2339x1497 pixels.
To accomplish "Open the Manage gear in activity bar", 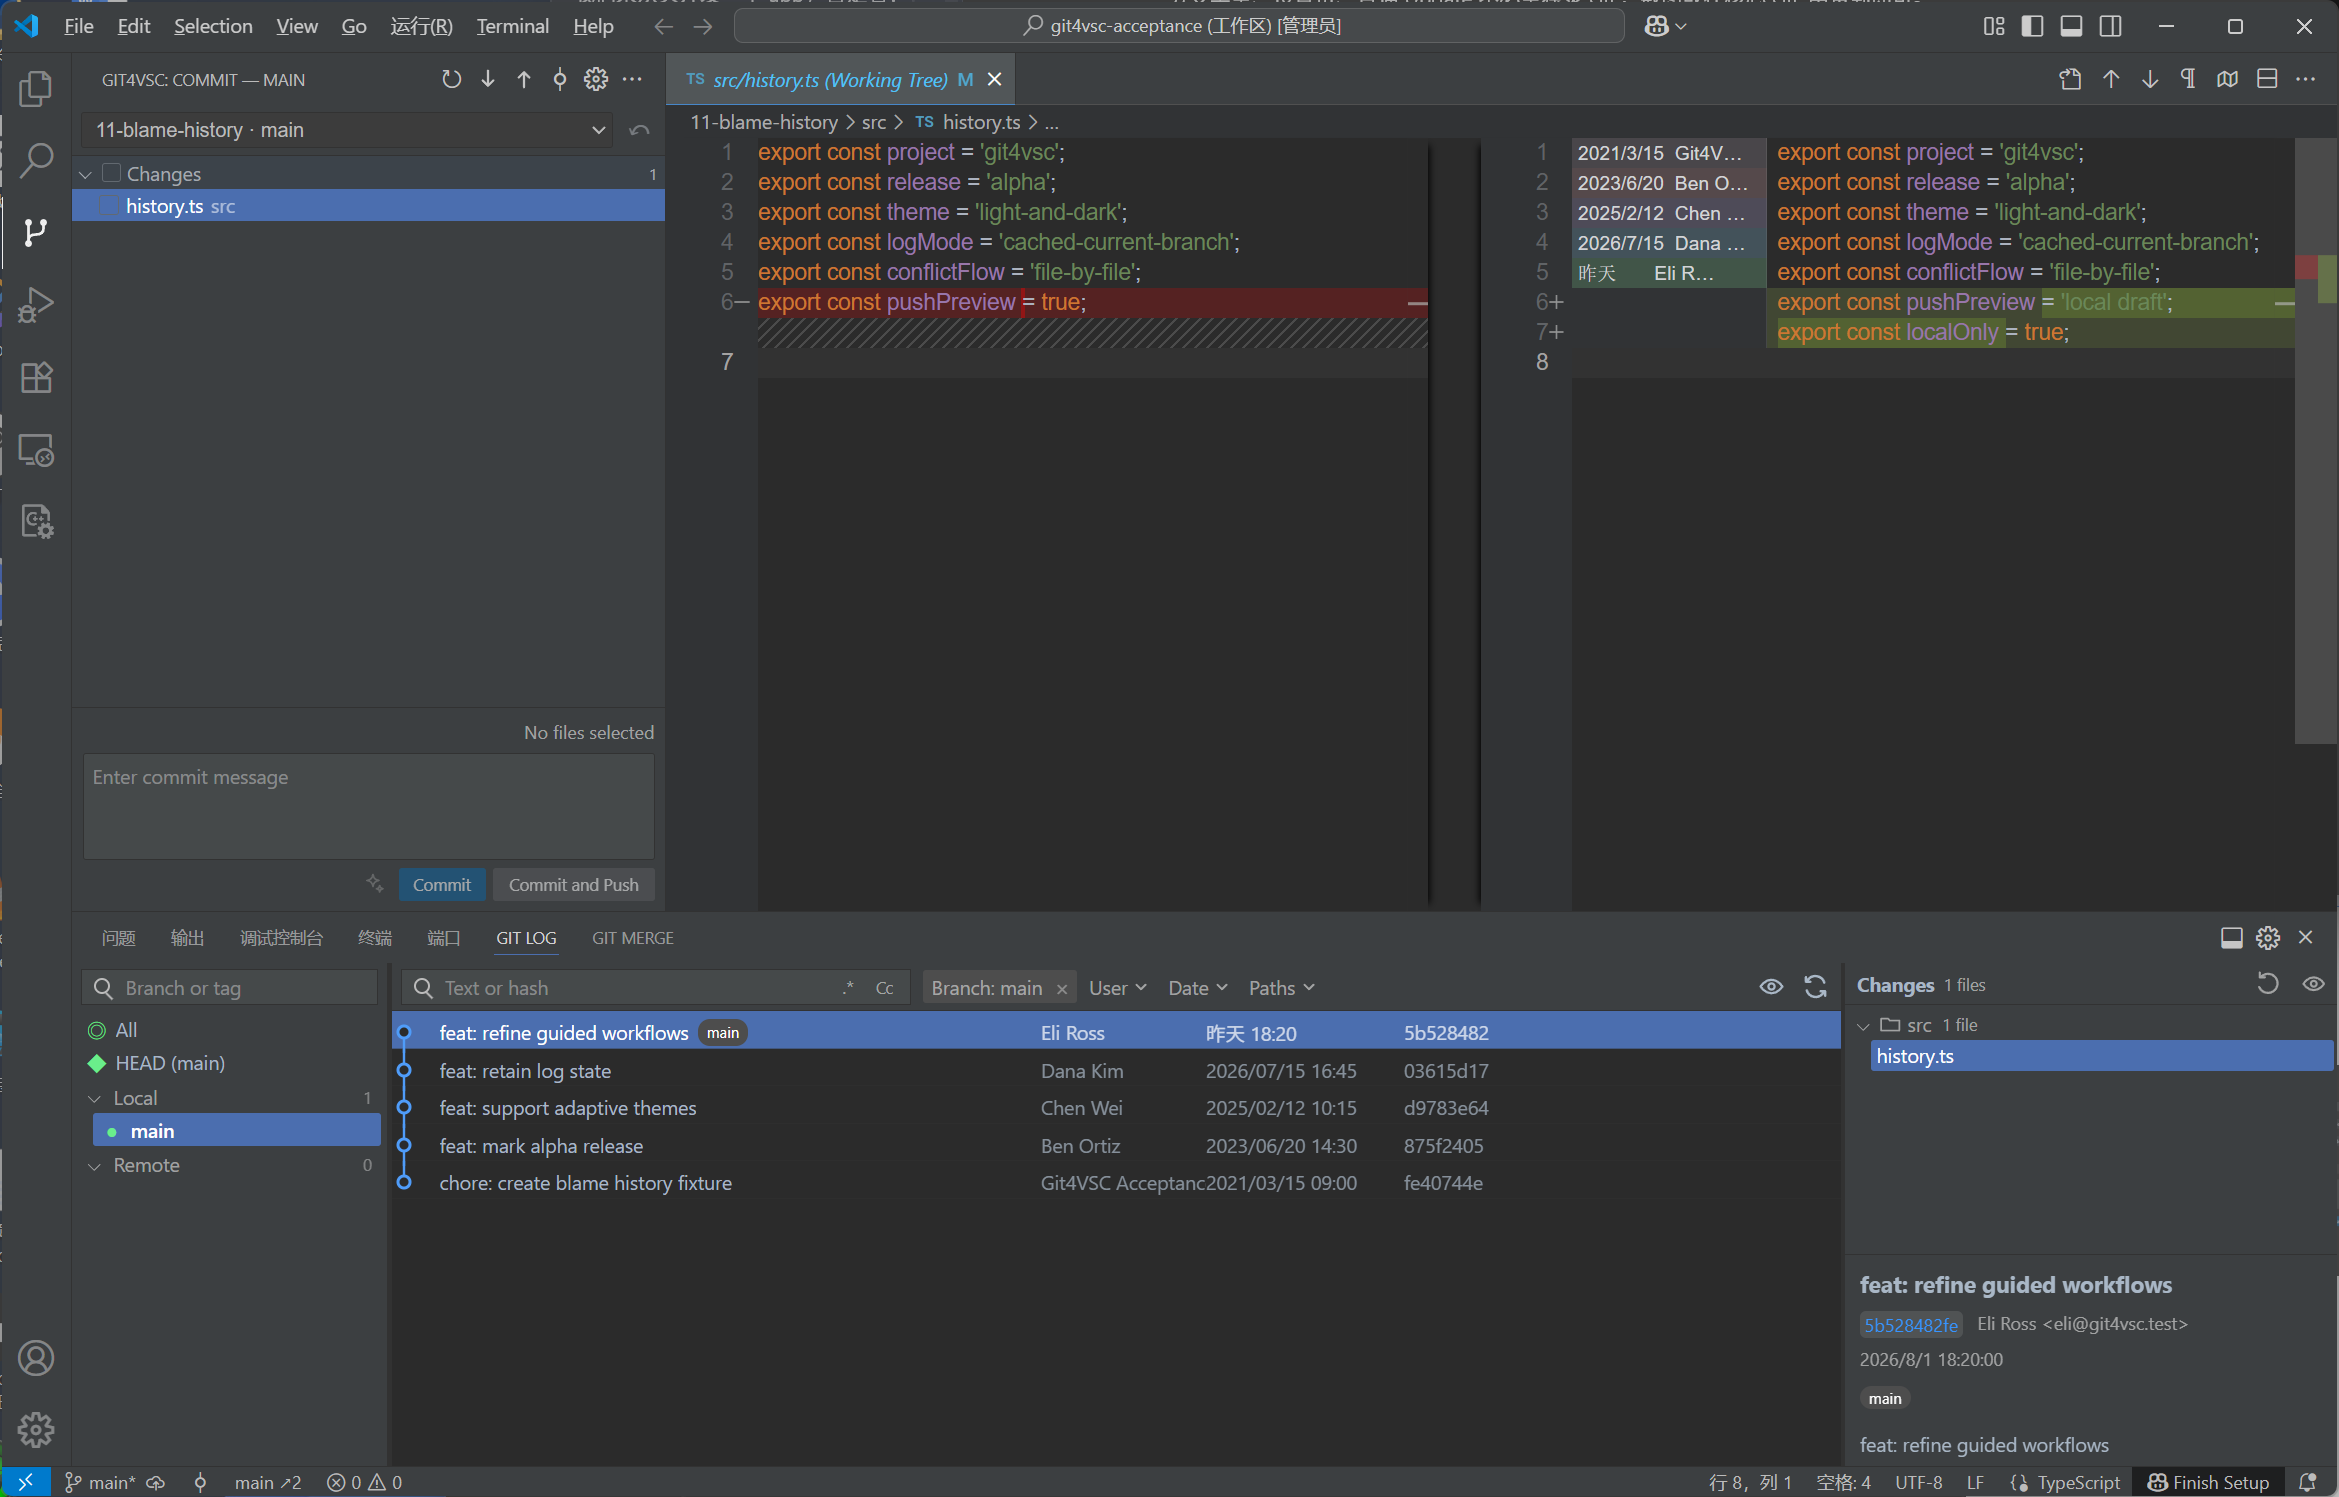I will coord(36,1429).
